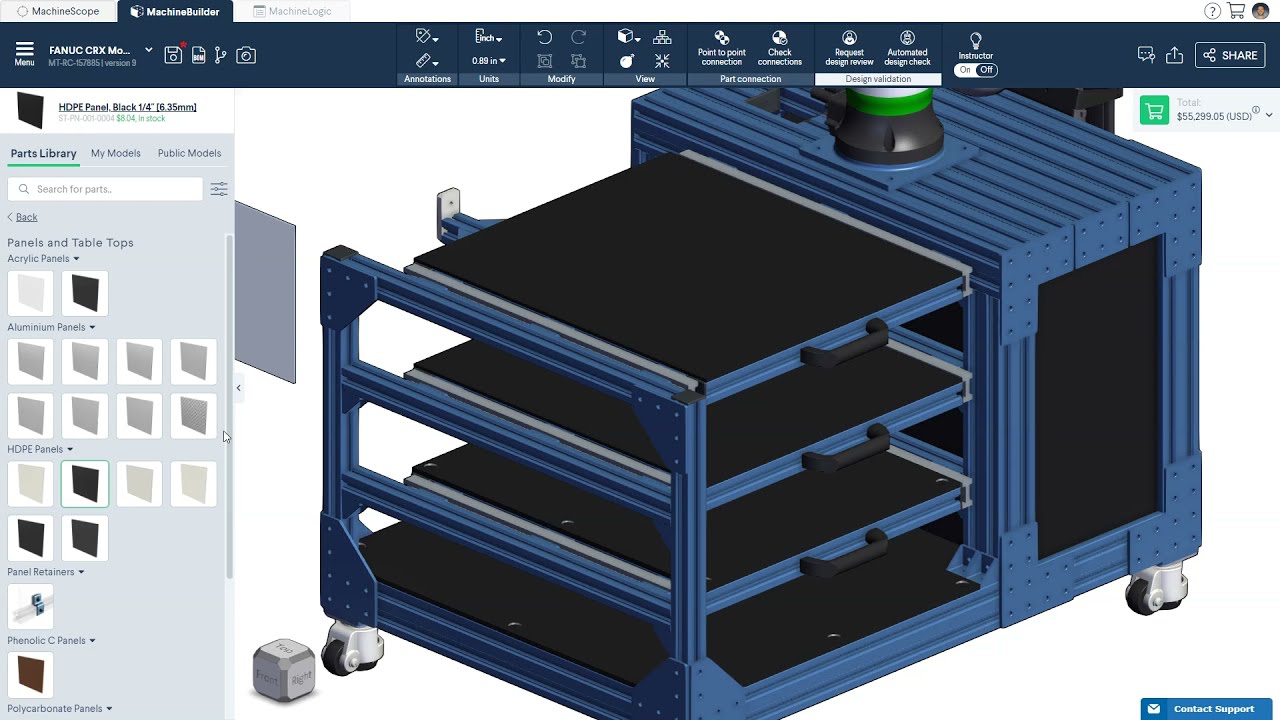
Task: Click the parts library scrollbar
Action: (229, 407)
